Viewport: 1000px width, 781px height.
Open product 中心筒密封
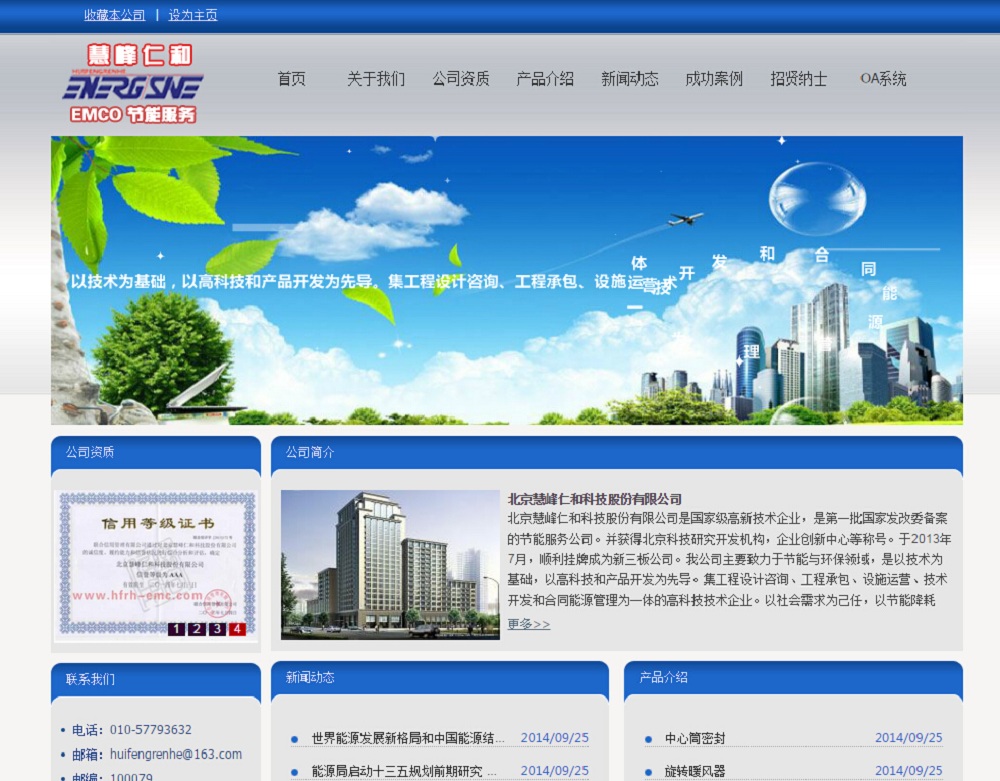coord(695,738)
